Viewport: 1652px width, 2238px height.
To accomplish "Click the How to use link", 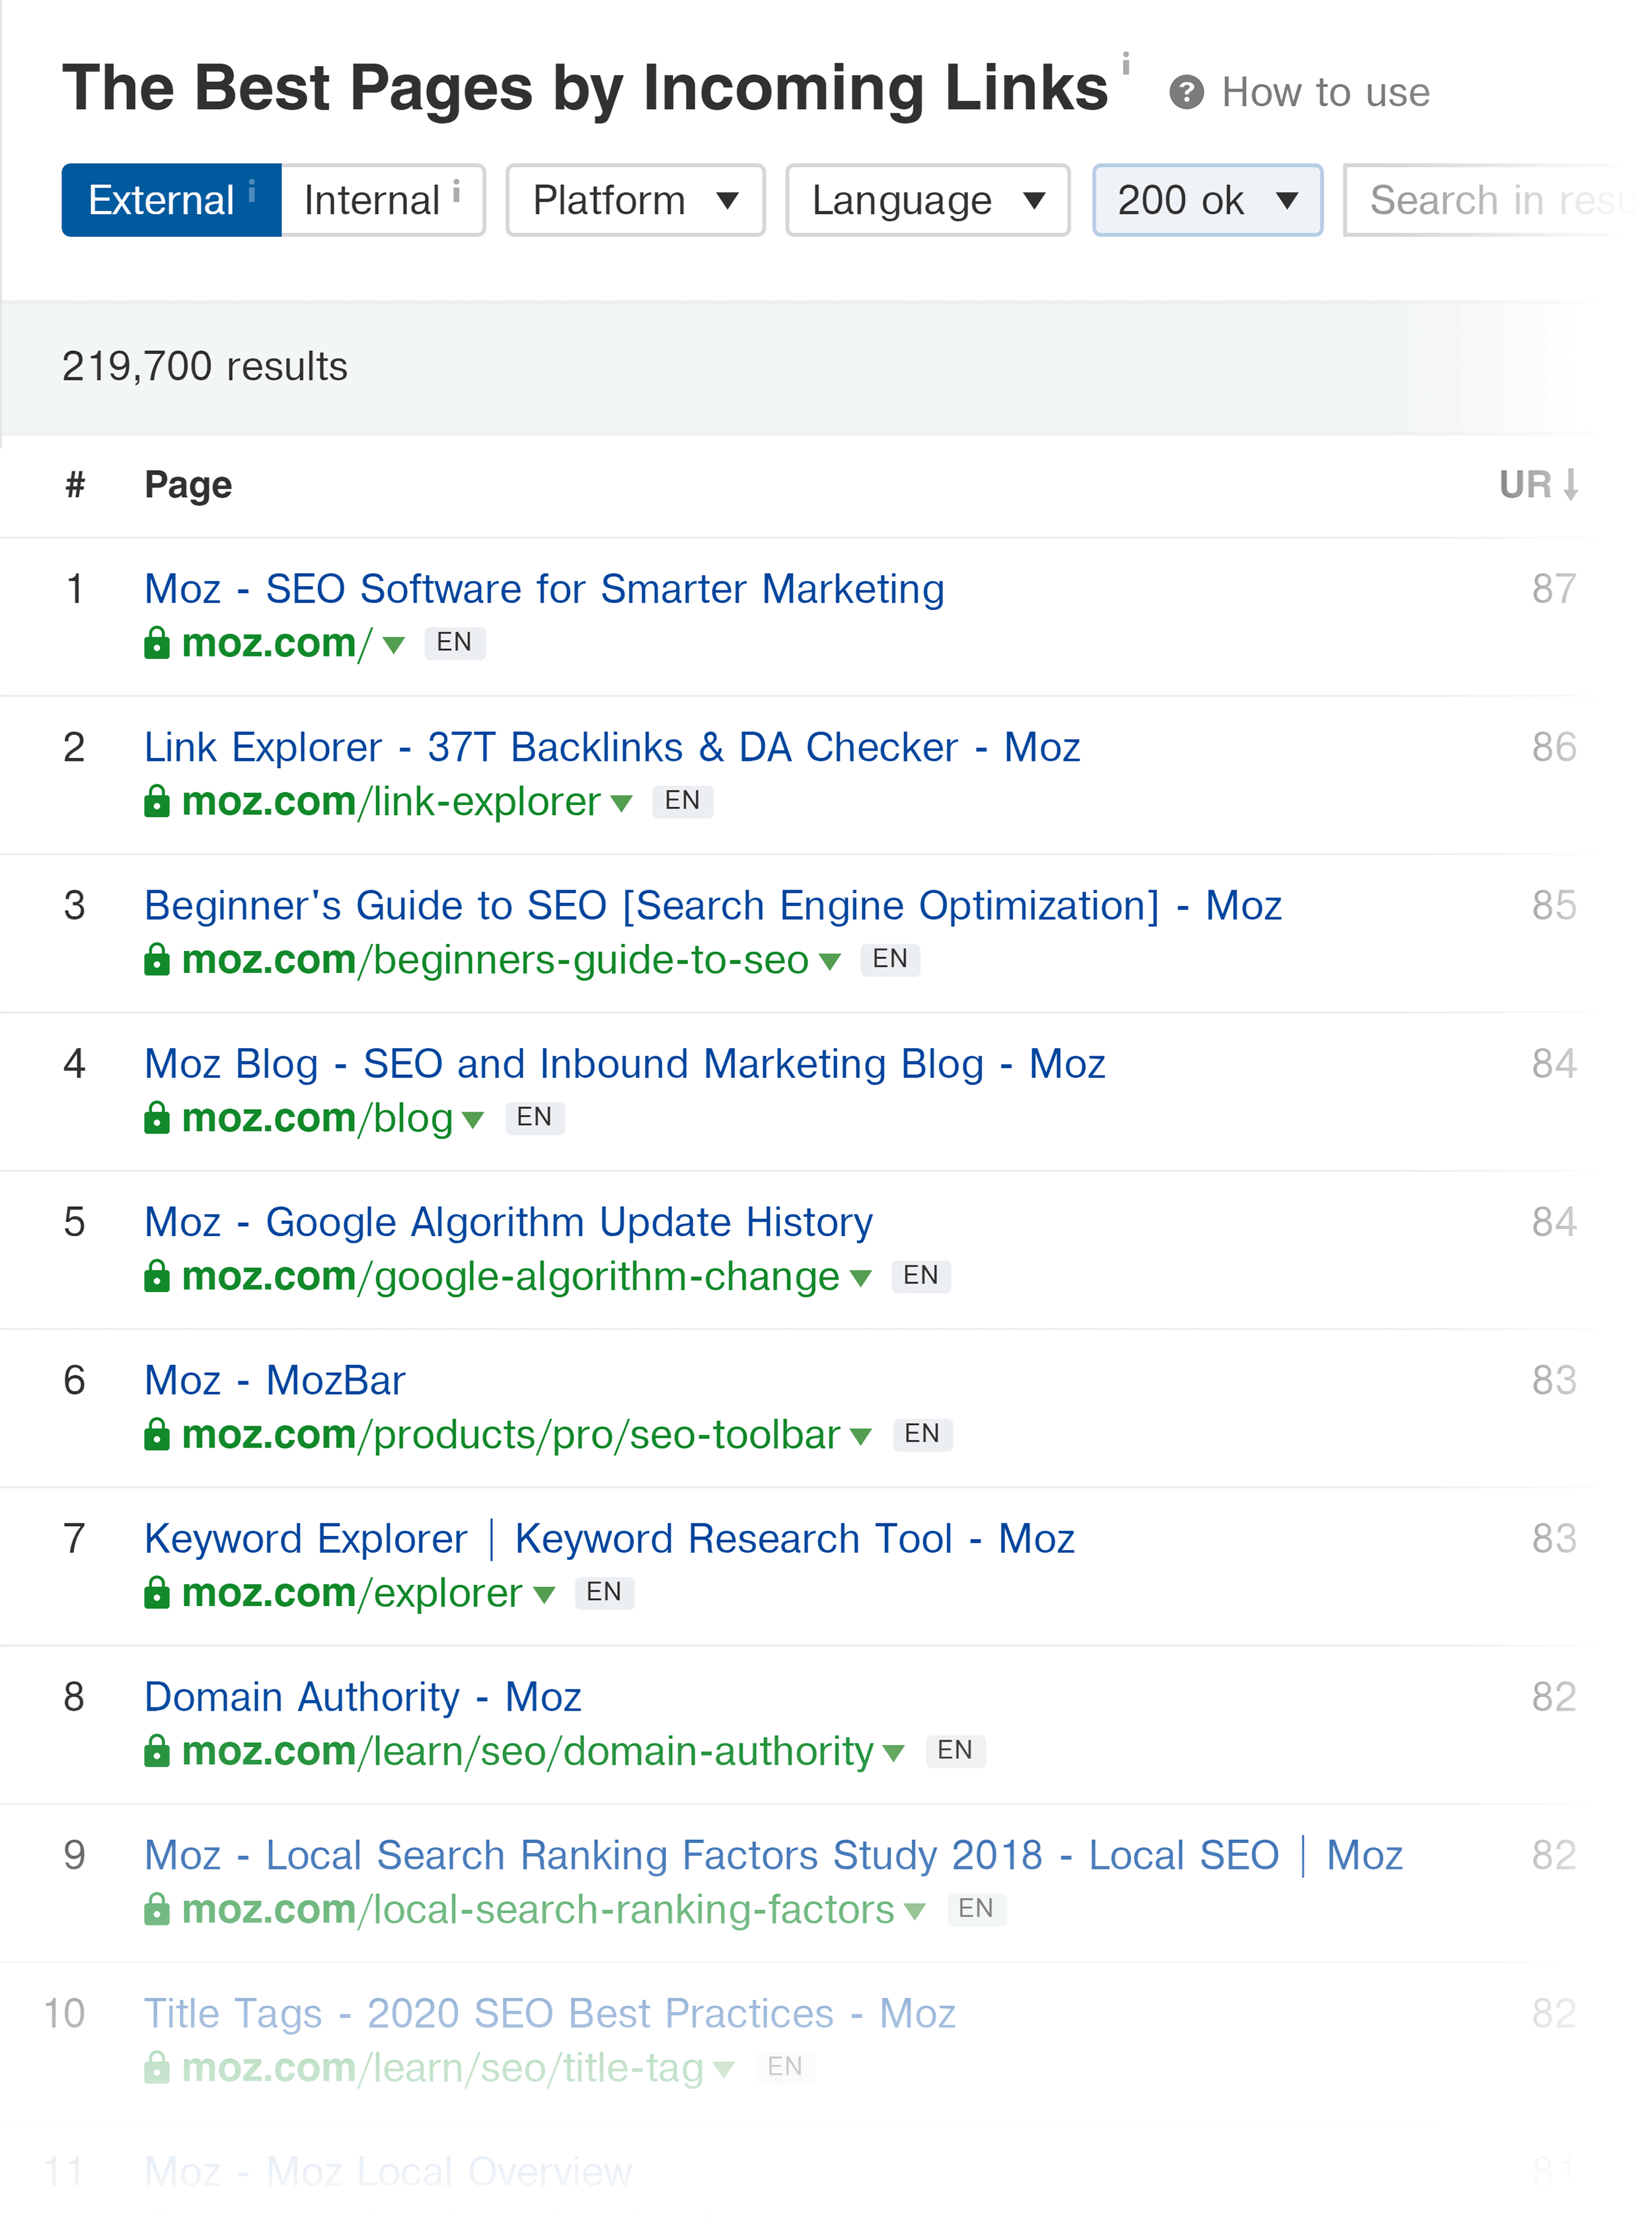I will point(1325,93).
